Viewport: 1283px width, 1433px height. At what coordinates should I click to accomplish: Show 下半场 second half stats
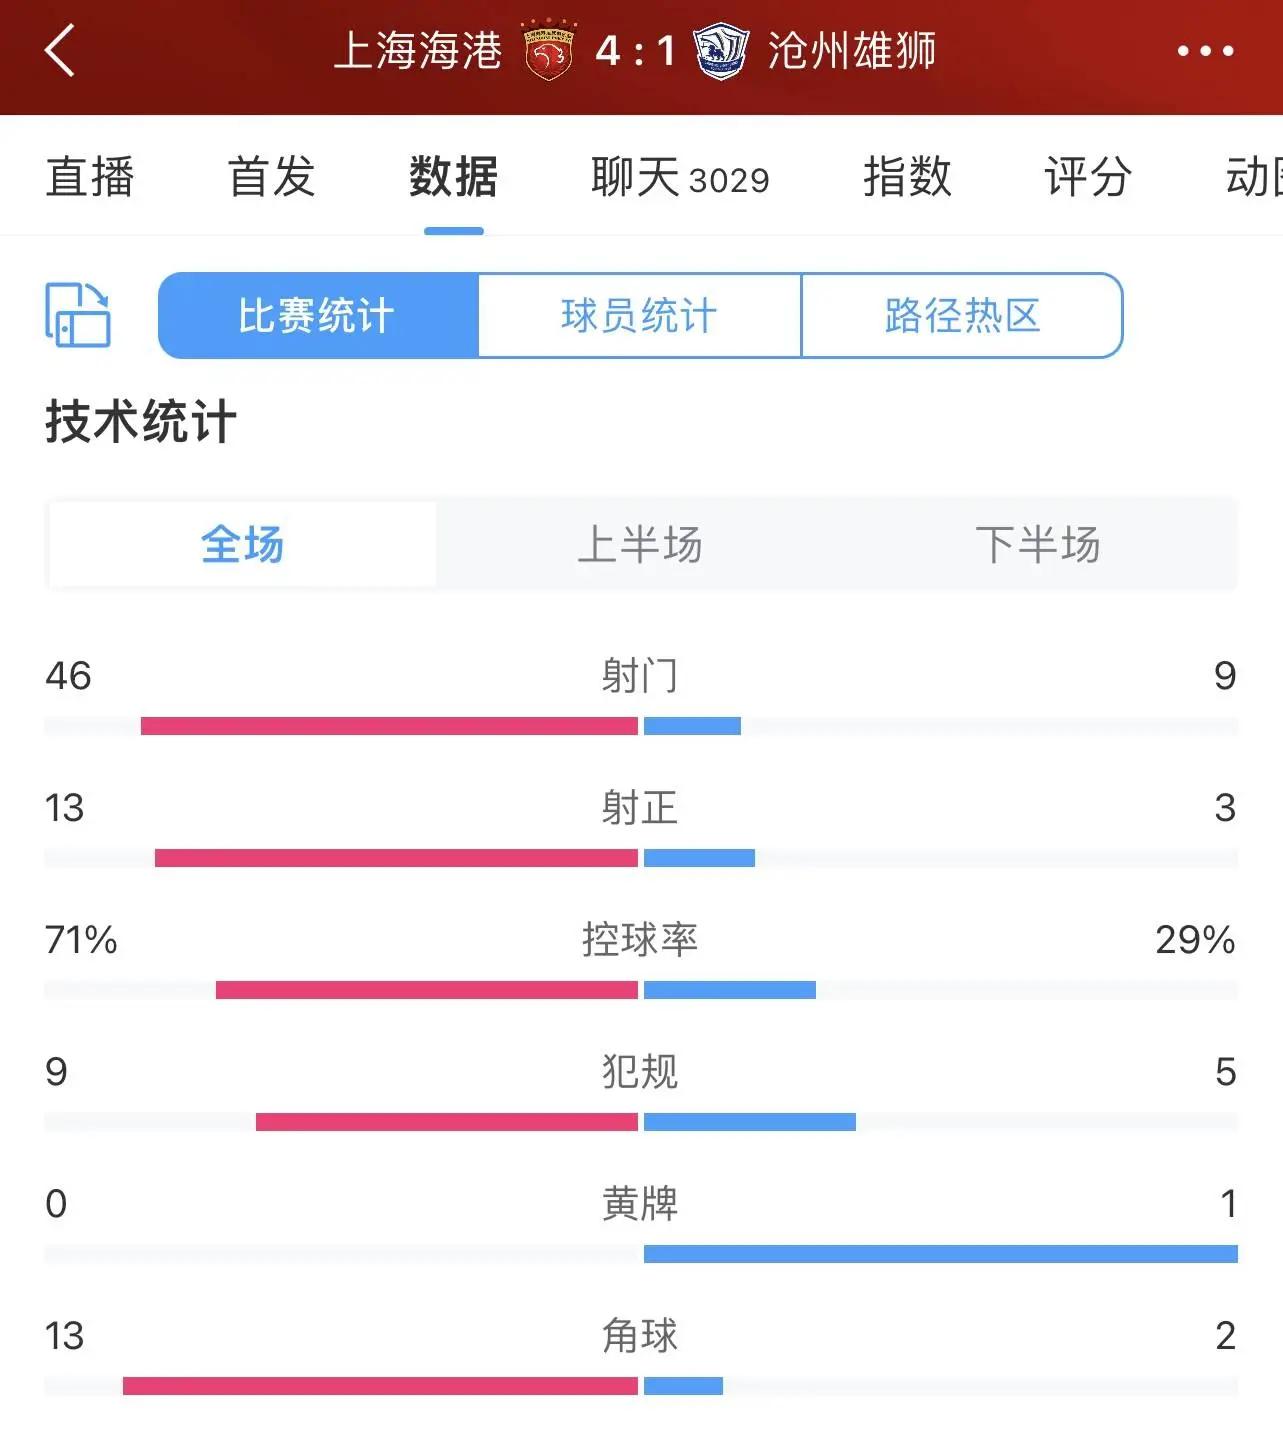(1037, 545)
